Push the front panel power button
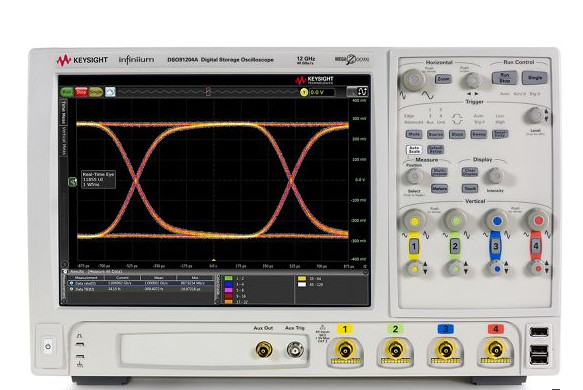Viewport: 583px width, 390px height. tap(48, 347)
